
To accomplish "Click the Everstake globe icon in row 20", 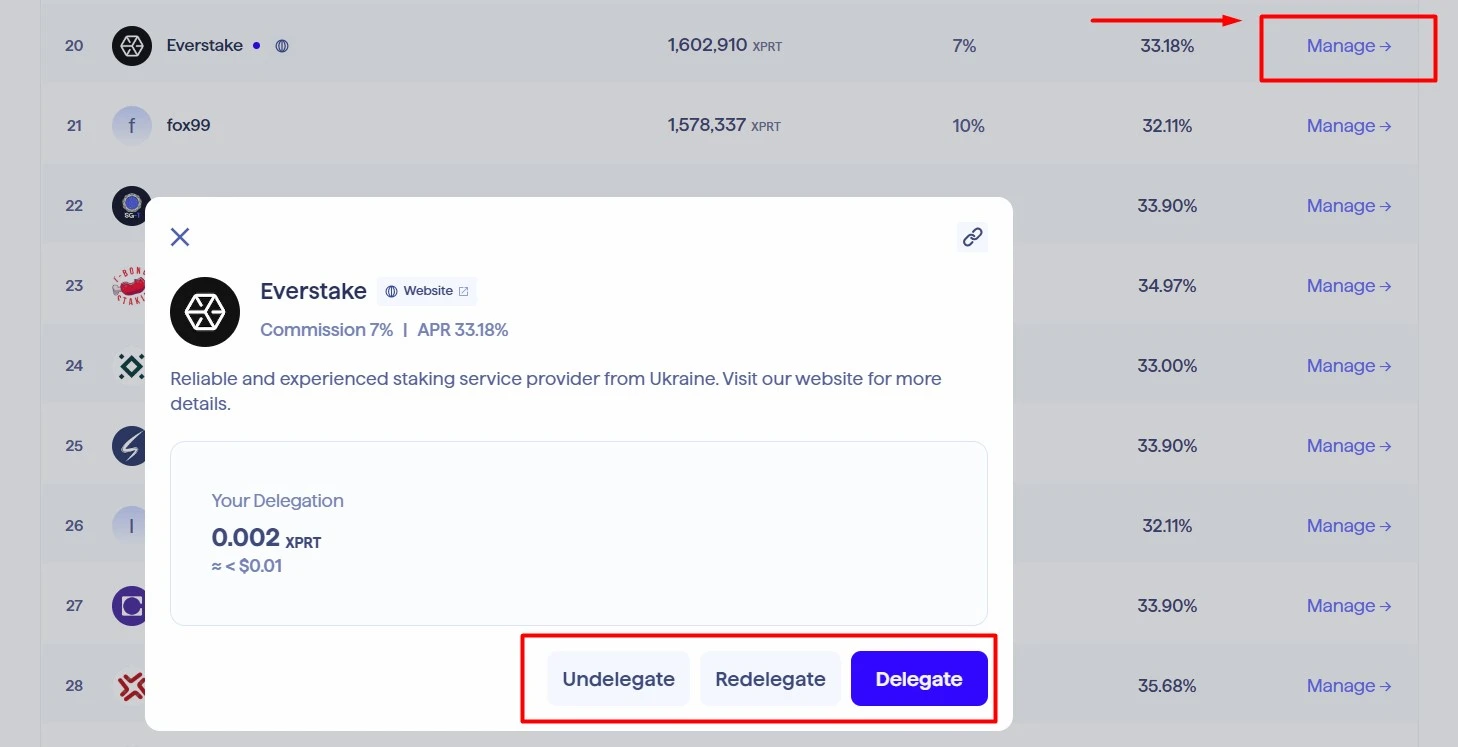I will point(282,46).
